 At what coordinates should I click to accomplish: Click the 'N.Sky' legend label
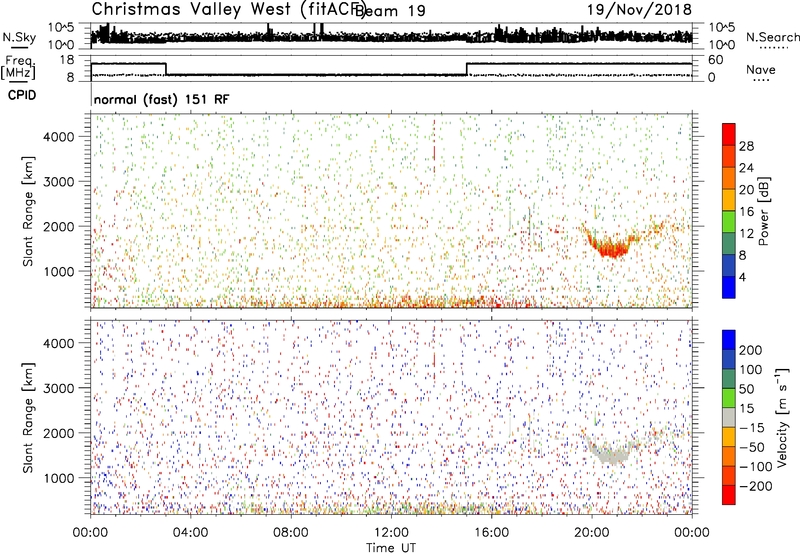coord(19,37)
